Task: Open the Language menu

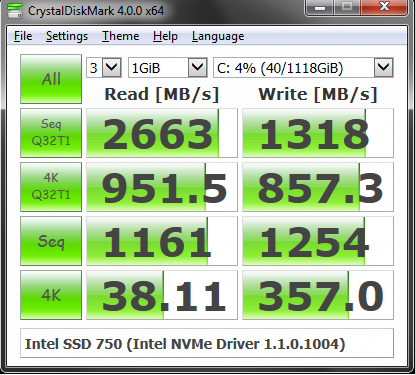Action: click(218, 36)
